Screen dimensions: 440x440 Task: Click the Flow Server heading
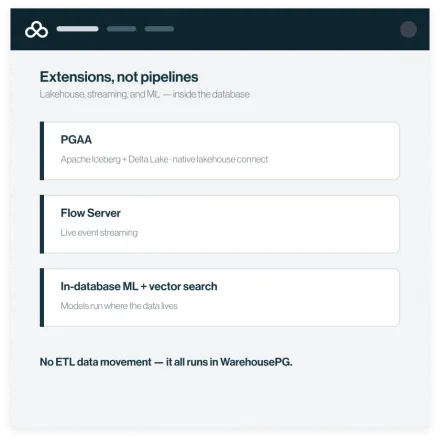91,213
